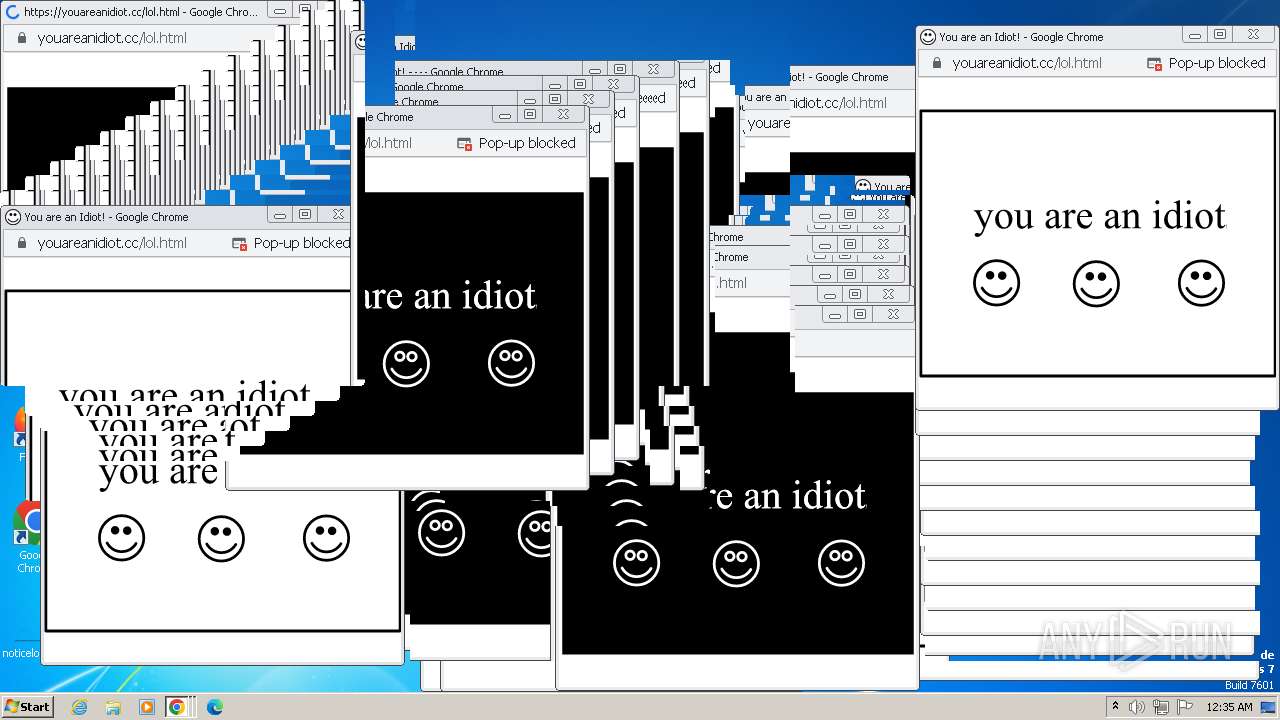Maximize the right You are an Idiot window
The height and width of the screenshot is (720, 1280).
(1220, 34)
